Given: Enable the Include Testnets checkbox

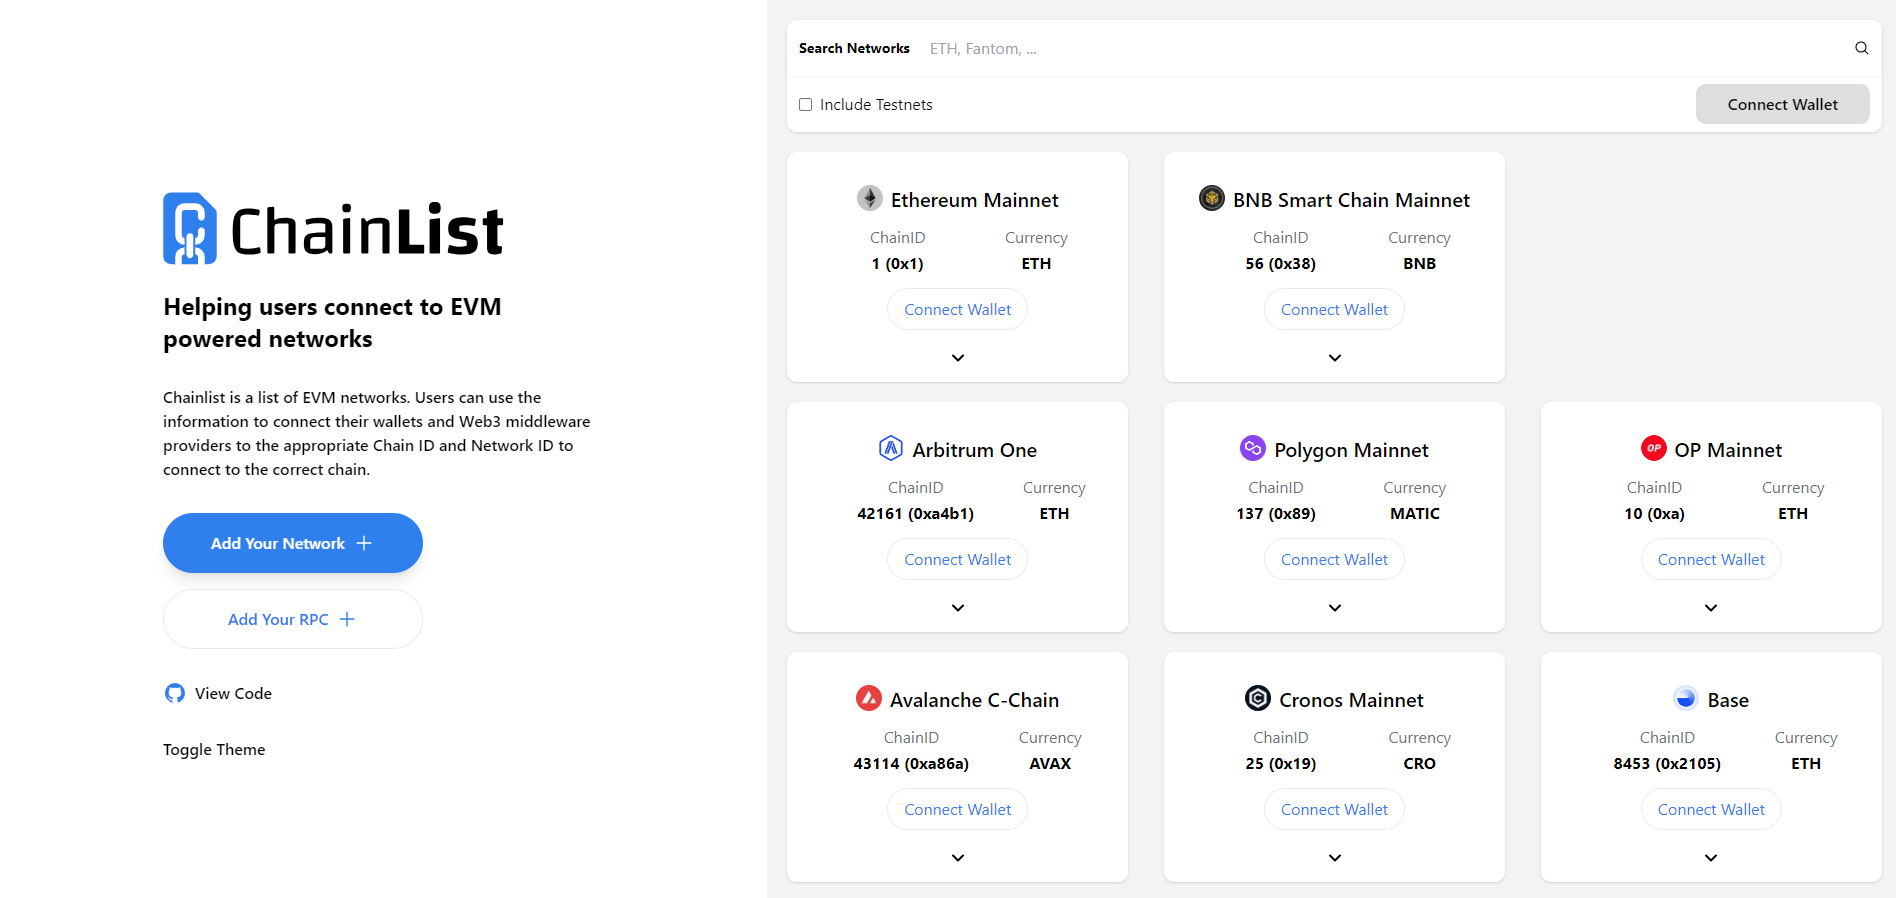Looking at the screenshot, I should pyautogui.click(x=805, y=105).
